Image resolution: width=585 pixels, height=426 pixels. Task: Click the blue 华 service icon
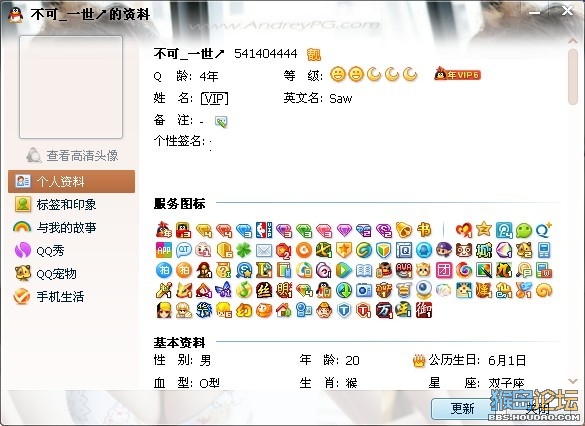(x=204, y=310)
